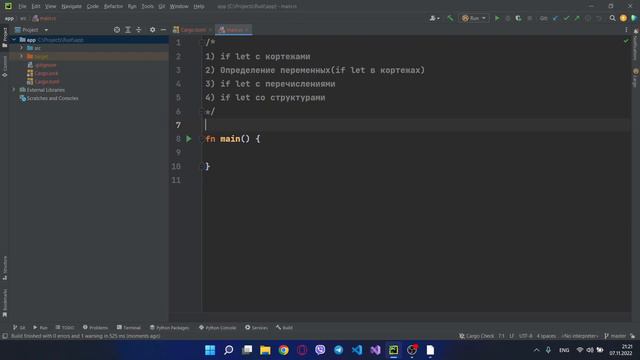This screenshot has width=640, height=360.
Task: Expand the src folder
Action: coord(22,48)
